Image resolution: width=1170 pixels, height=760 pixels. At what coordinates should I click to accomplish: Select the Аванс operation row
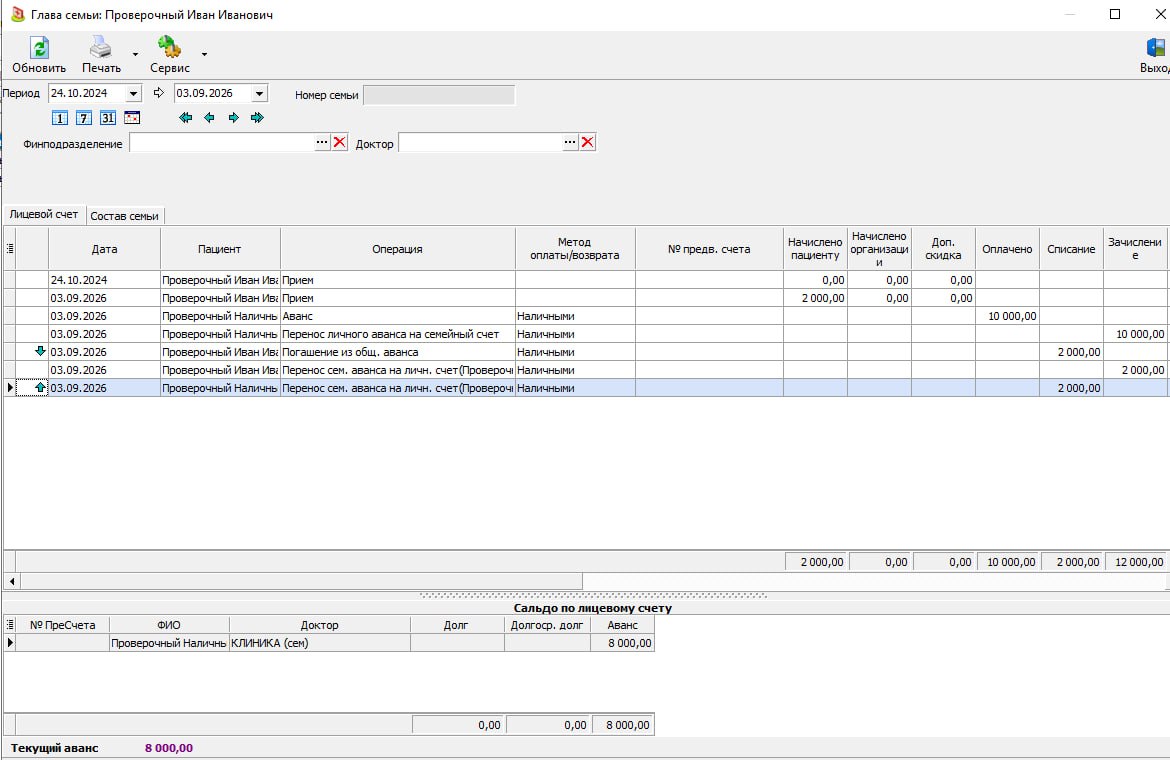coord(586,316)
